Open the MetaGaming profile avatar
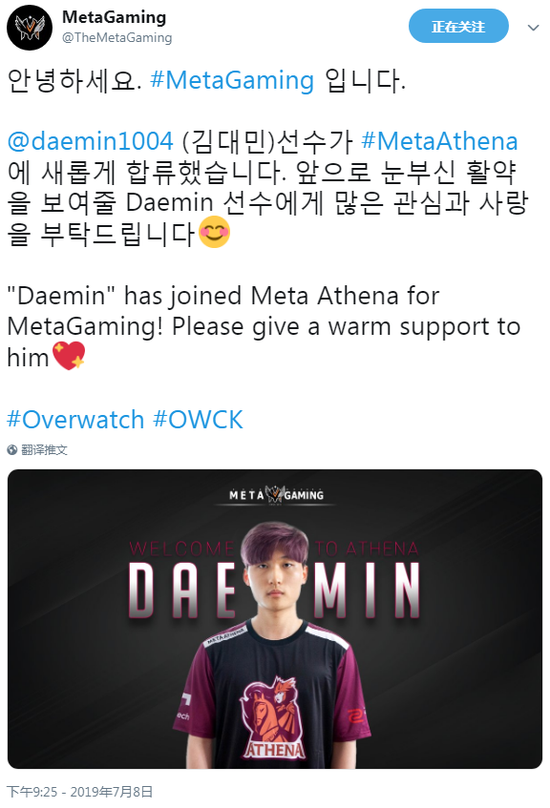550x808 pixels. (x=29, y=27)
